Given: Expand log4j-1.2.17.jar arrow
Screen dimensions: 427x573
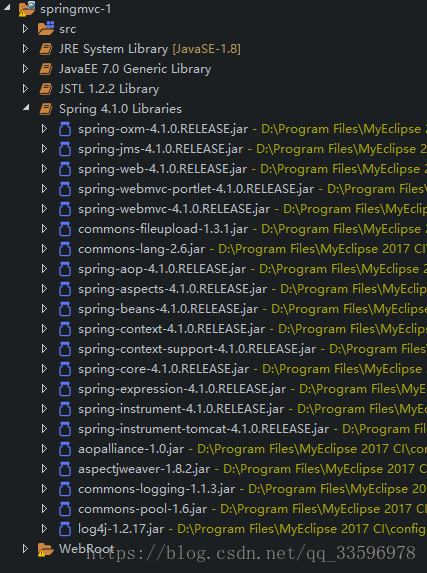Looking at the screenshot, I should tap(44, 528).
